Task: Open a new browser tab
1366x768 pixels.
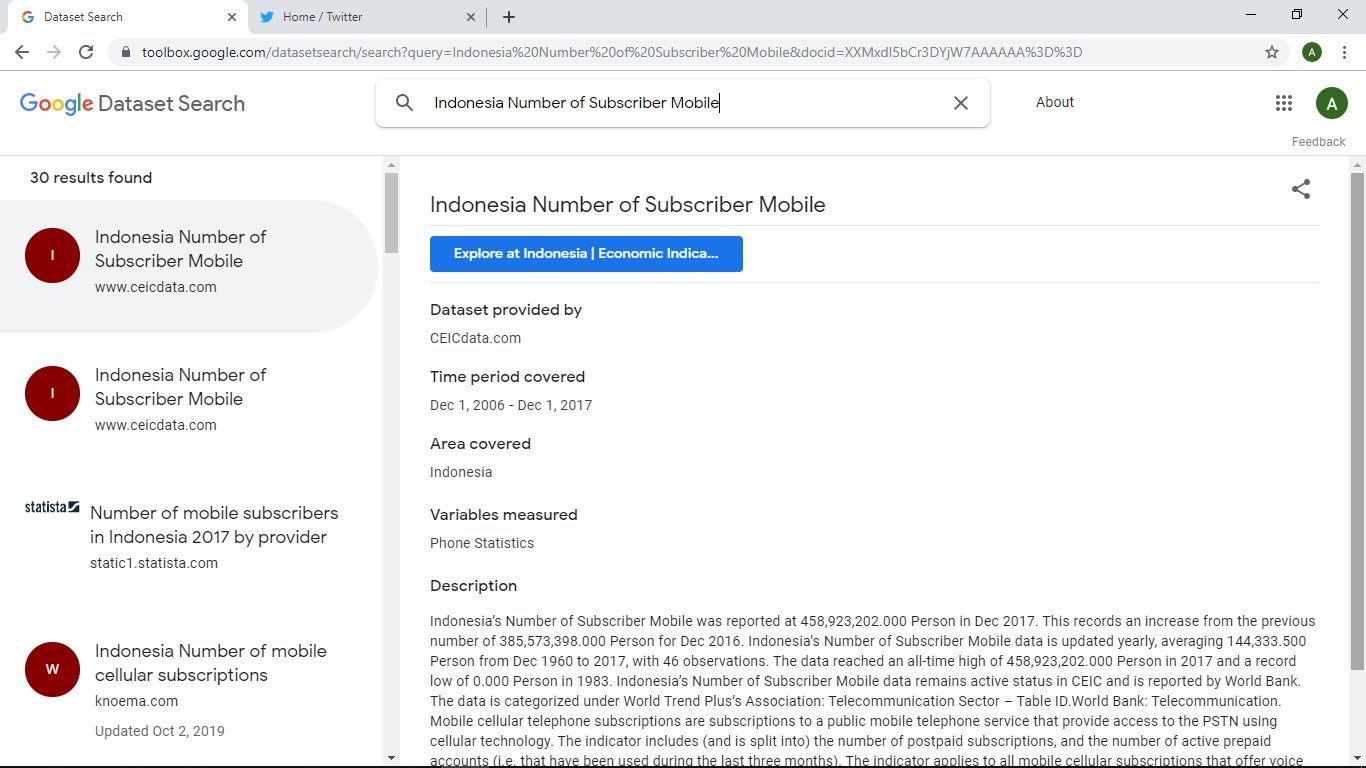Action: tap(509, 17)
